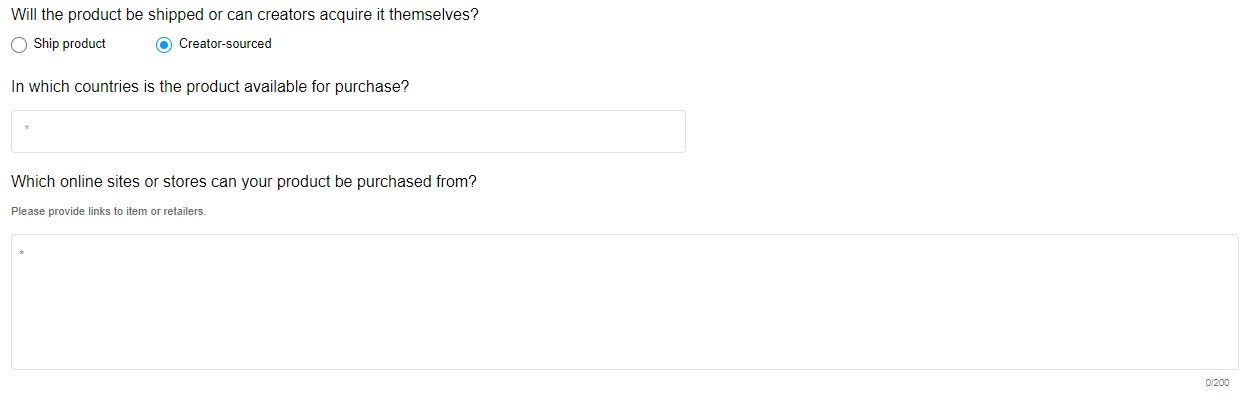Select the Ship product radio button
Image resolution: width=1246 pixels, height=394 pixels.
(19, 45)
